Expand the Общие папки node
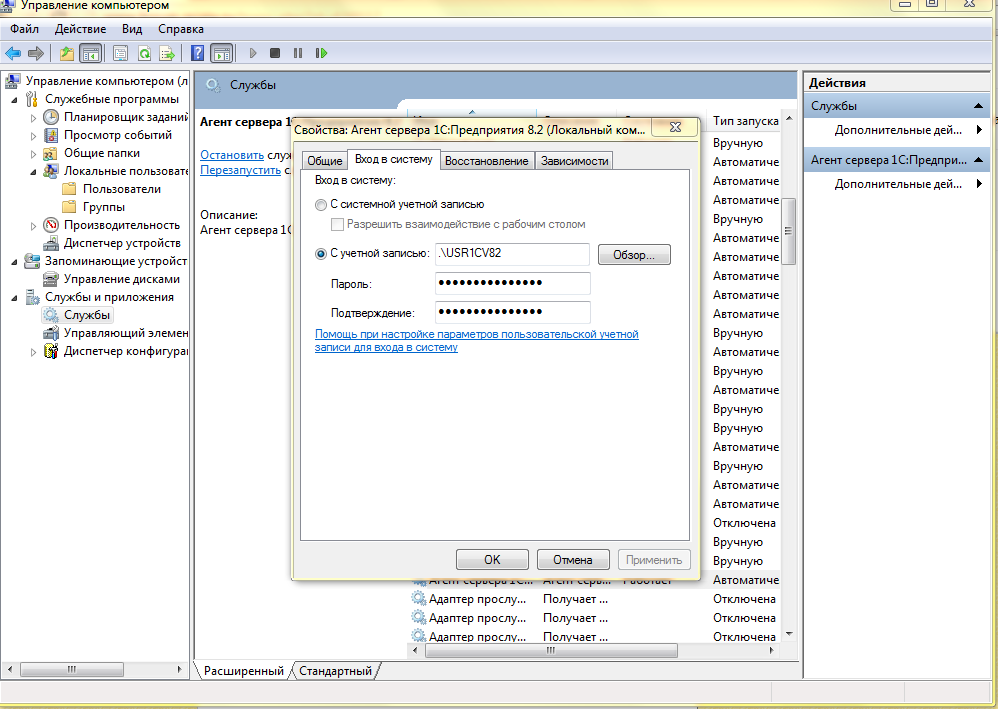 [33, 153]
